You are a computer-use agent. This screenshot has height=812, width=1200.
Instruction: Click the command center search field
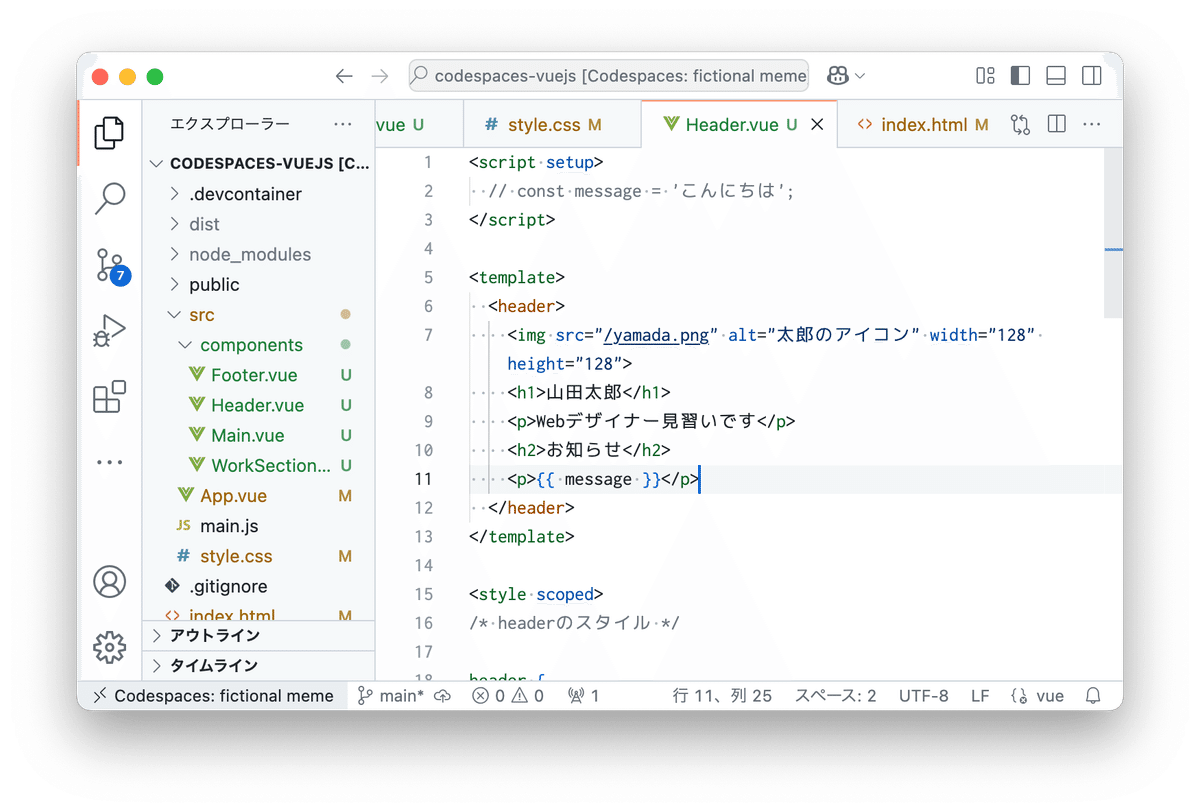pyautogui.click(x=608, y=76)
